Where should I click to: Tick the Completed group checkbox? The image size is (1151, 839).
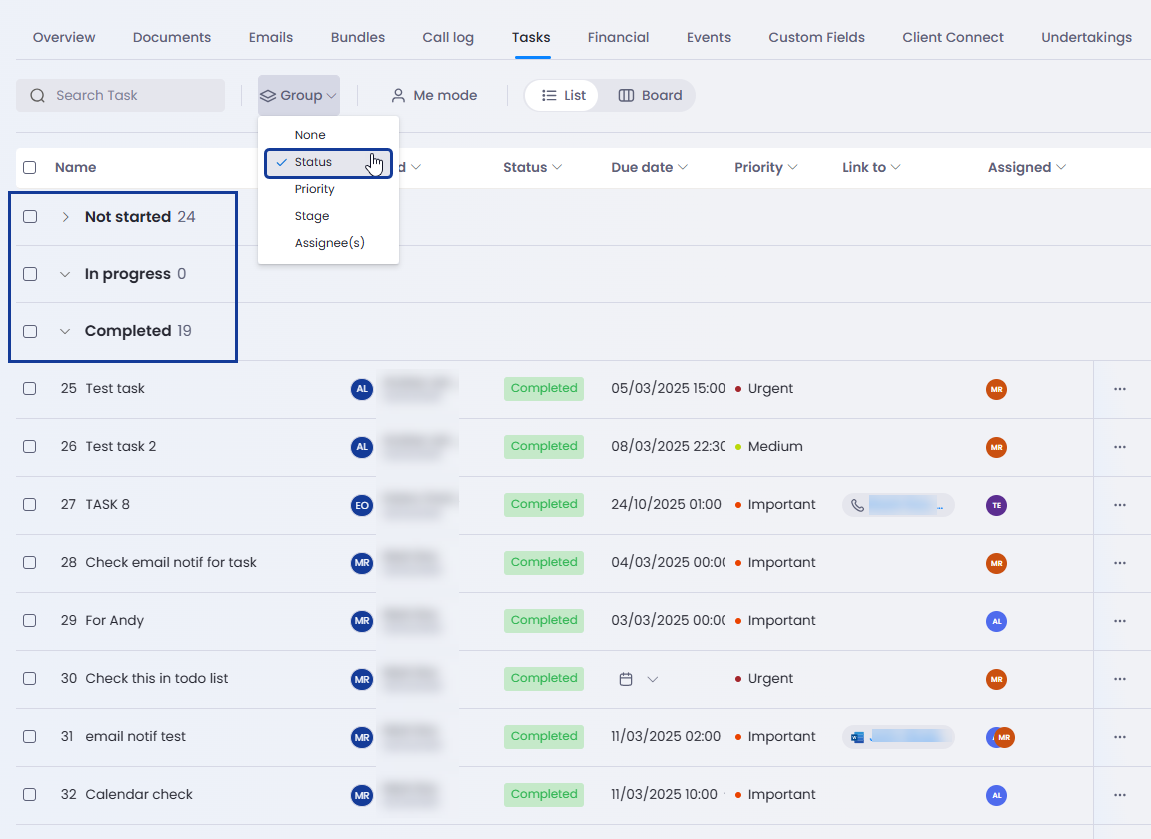(30, 331)
